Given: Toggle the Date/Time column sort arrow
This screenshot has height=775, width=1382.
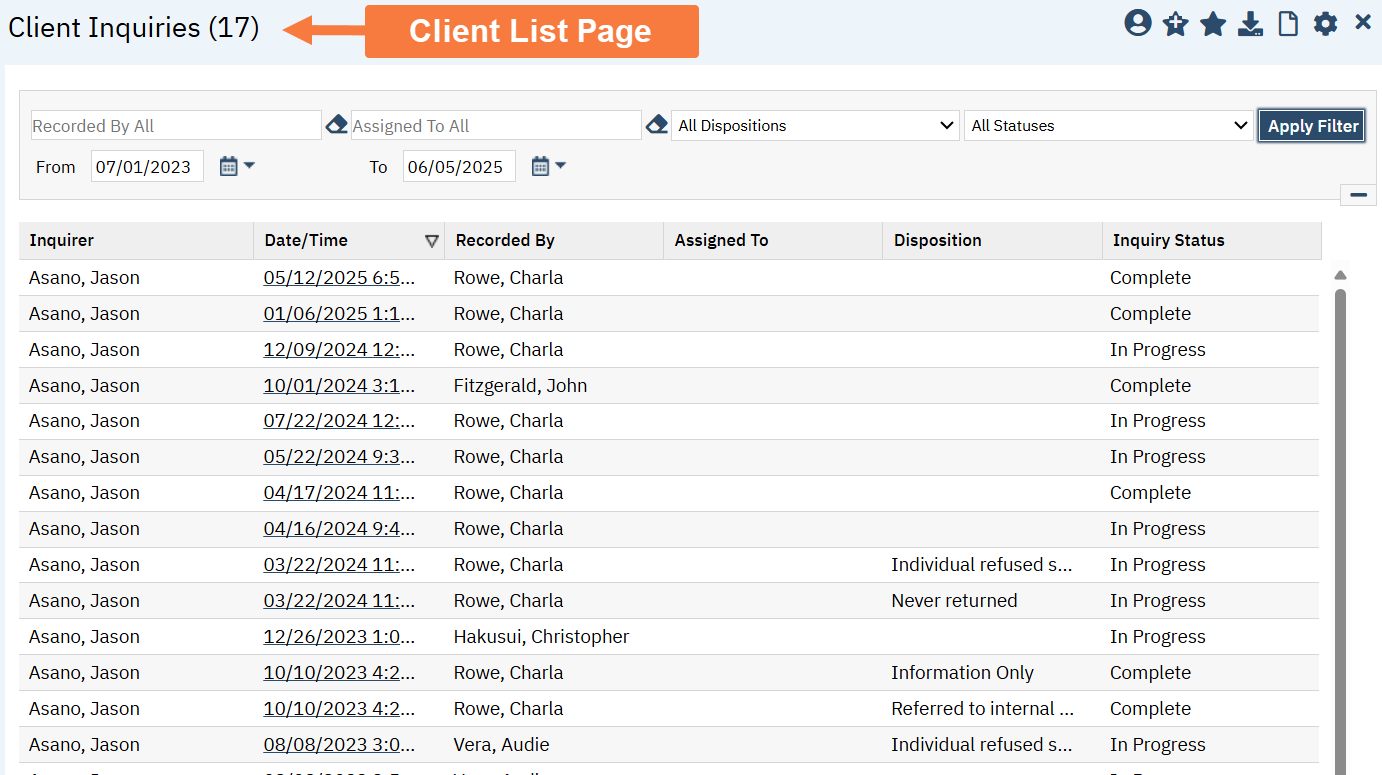Looking at the screenshot, I should click(x=433, y=240).
